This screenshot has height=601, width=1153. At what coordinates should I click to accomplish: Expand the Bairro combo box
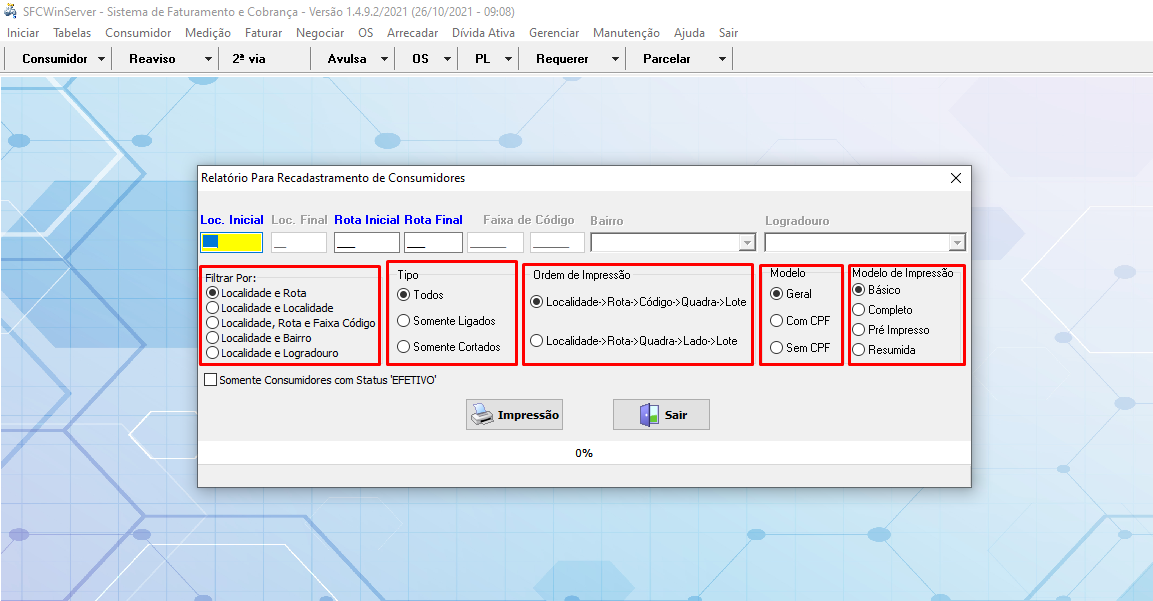click(x=746, y=243)
